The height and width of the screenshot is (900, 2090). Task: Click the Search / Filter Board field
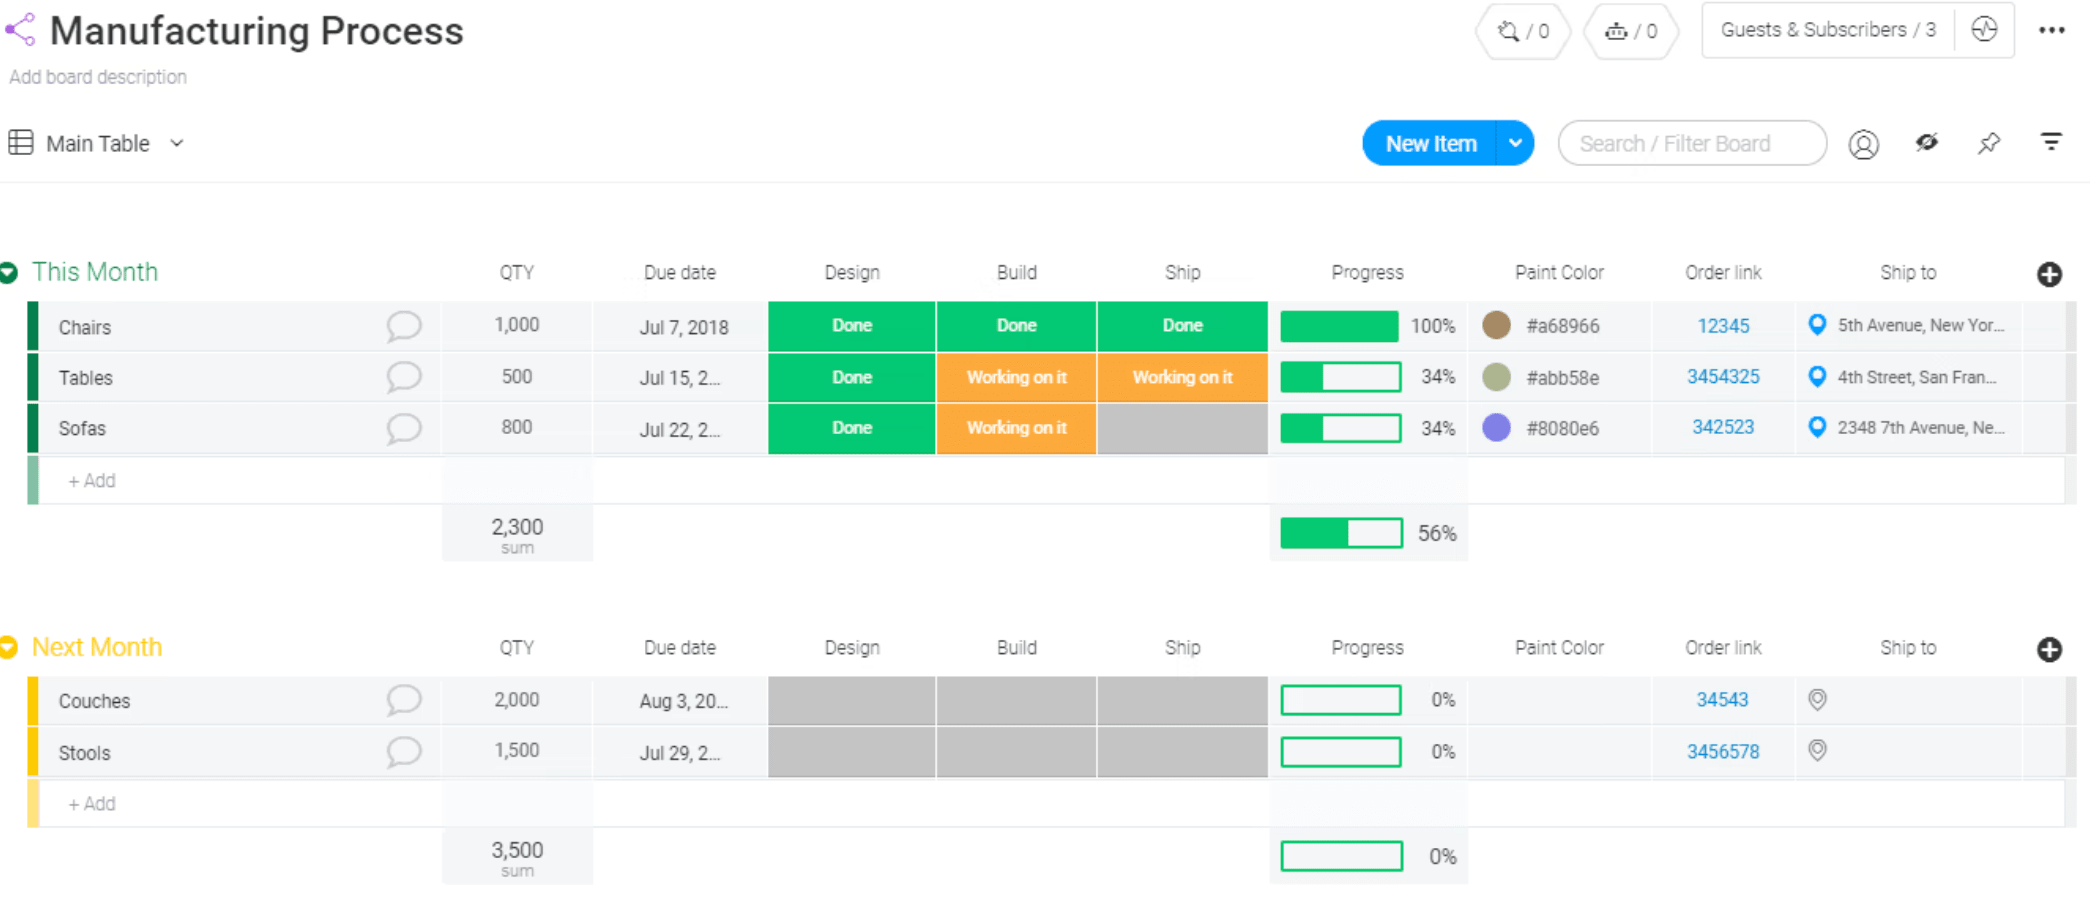[1692, 144]
